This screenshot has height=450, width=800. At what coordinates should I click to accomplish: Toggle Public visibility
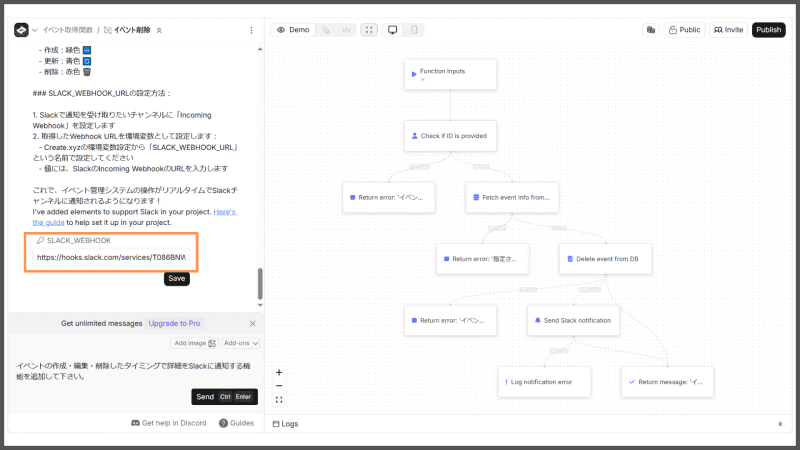click(x=684, y=30)
